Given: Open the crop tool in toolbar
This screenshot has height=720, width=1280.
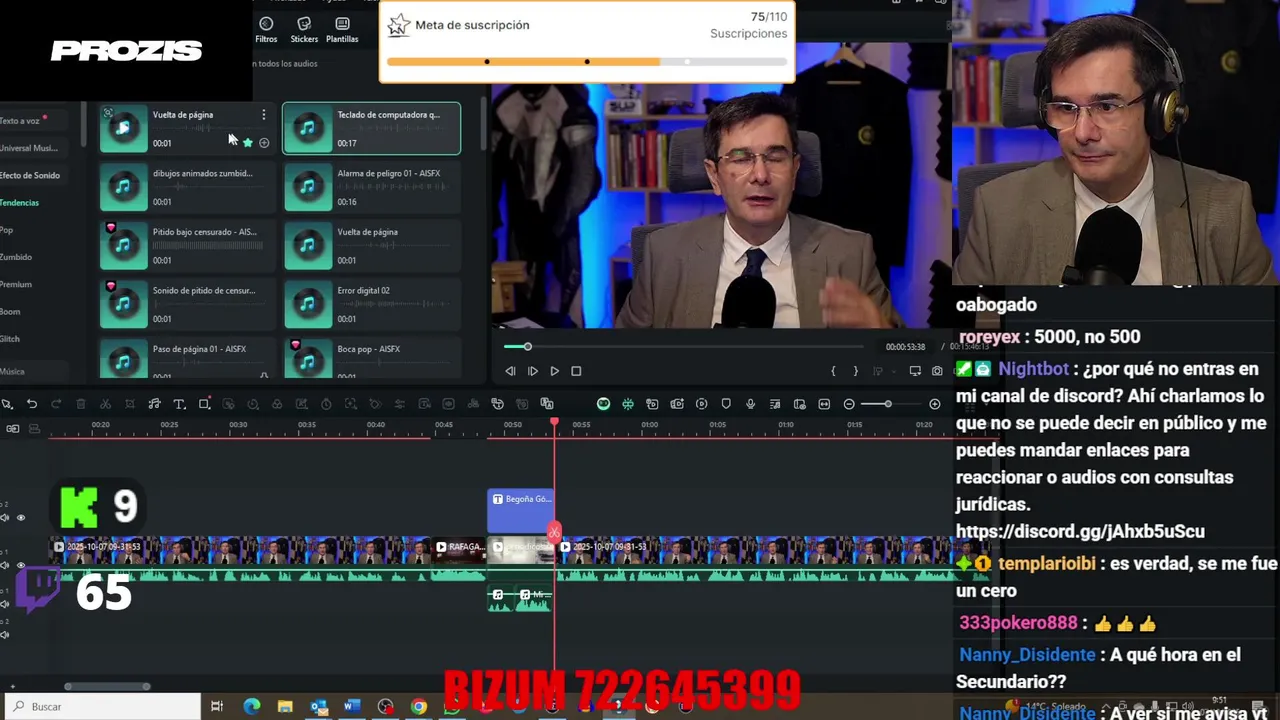Looking at the screenshot, I should [x=130, y=404].
